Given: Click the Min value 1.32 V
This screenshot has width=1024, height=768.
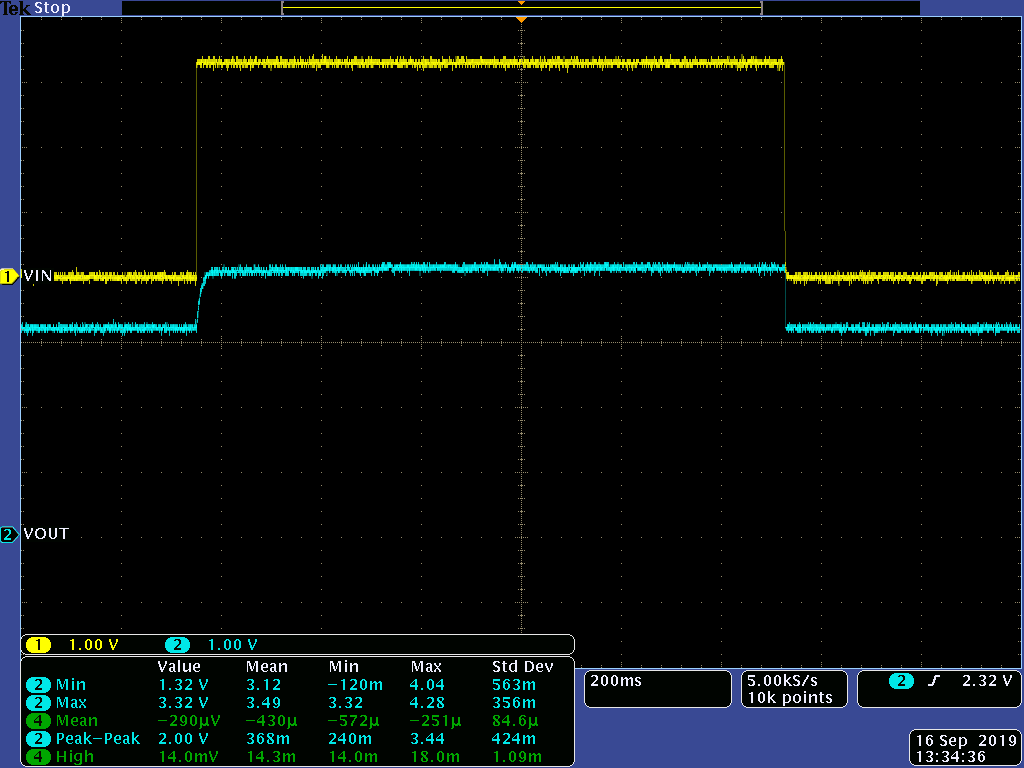Looking at the screenshot, I should coord(184,685).
